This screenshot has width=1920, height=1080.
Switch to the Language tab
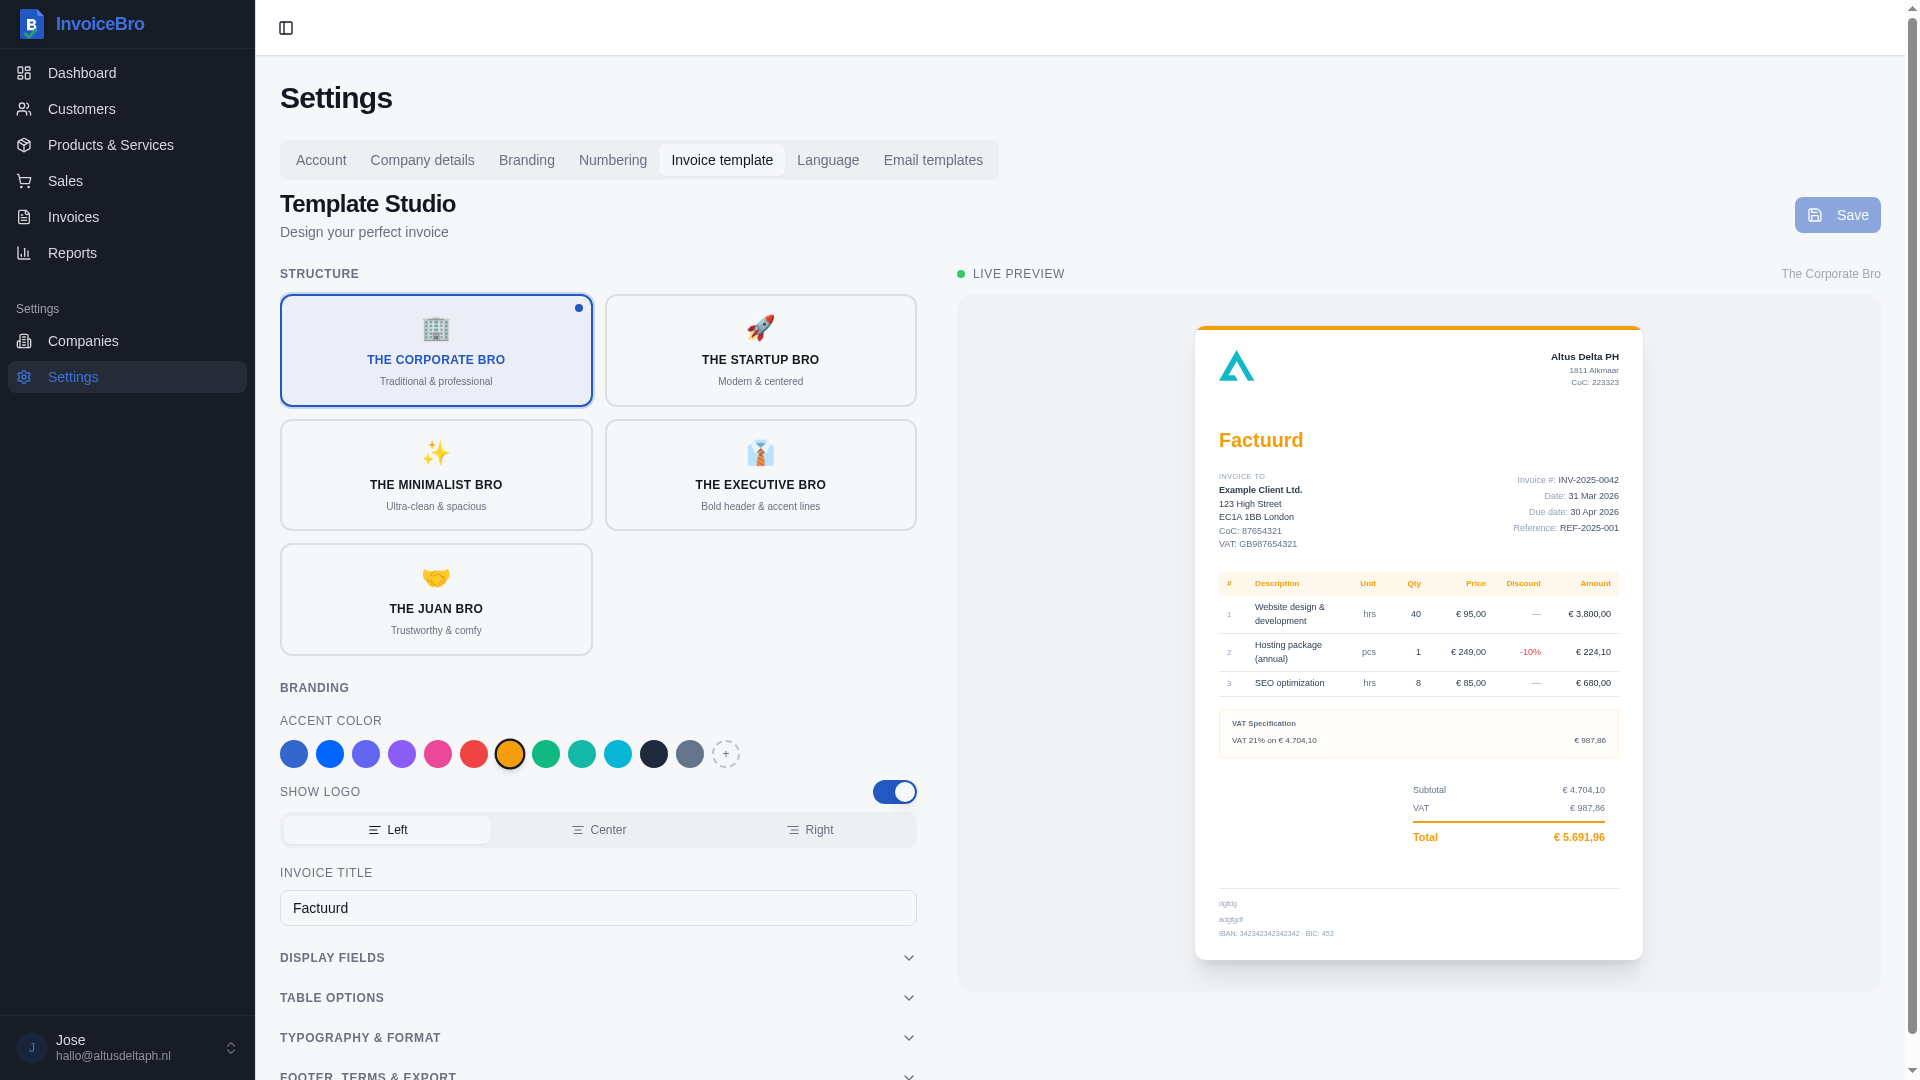click(x=828, y=160)
